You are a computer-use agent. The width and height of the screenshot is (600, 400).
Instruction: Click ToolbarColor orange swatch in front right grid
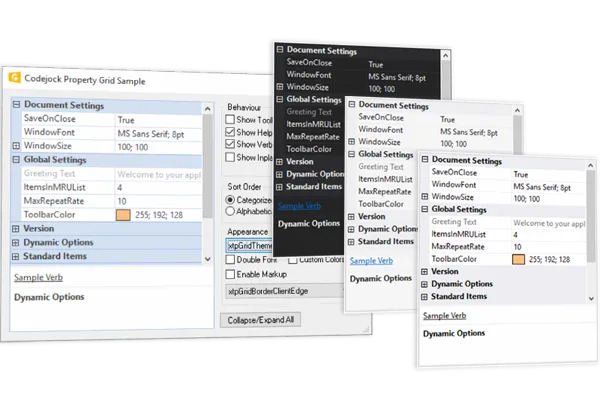(x=518, y=260)
